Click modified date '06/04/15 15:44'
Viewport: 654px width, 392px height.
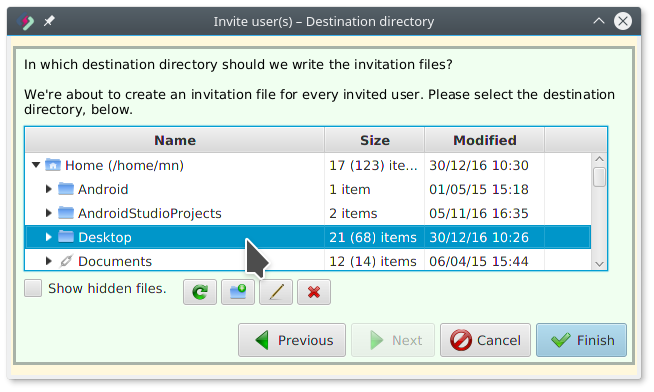pos(479,261)
